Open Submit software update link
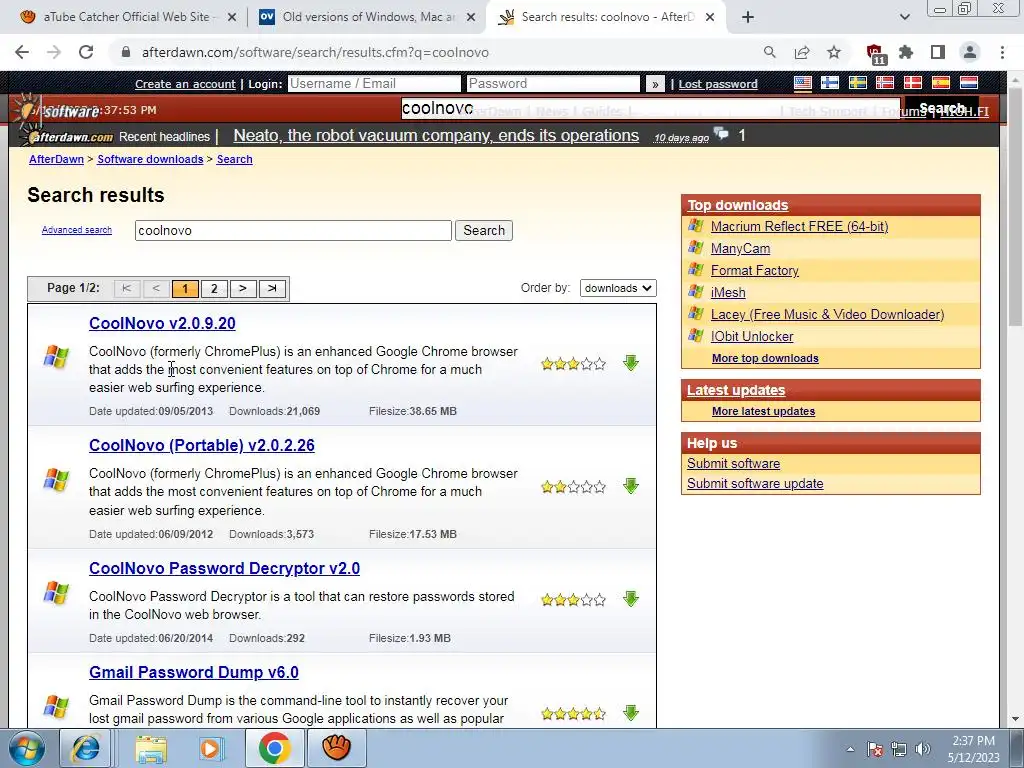Screen dimensions: 1024x768 click(x=755, y=483)
